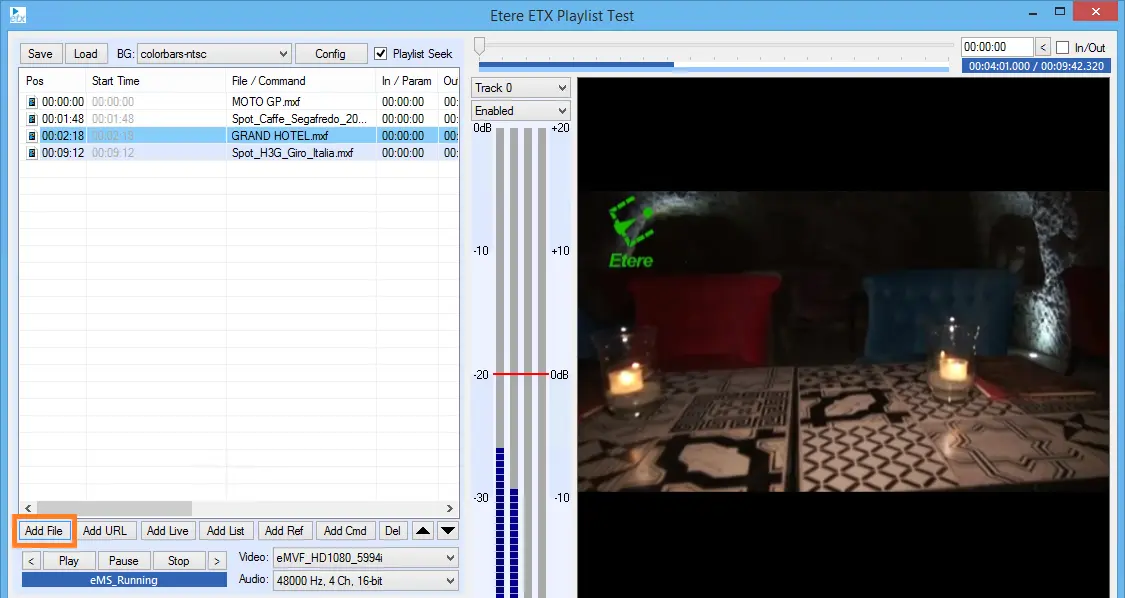
Task: Click the film icon beside MOTO GP.mxf
Action: pyautogui.click(x=32, y=102)
